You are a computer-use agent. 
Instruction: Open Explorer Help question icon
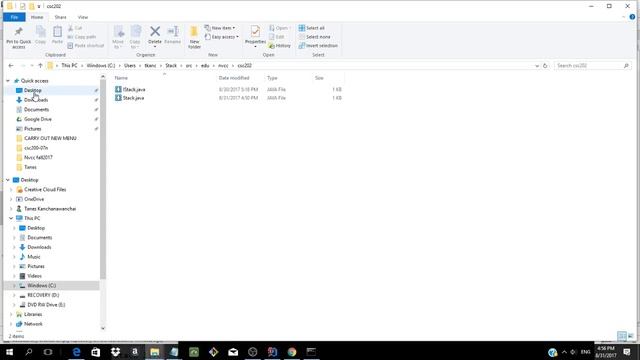coord(632,17)
